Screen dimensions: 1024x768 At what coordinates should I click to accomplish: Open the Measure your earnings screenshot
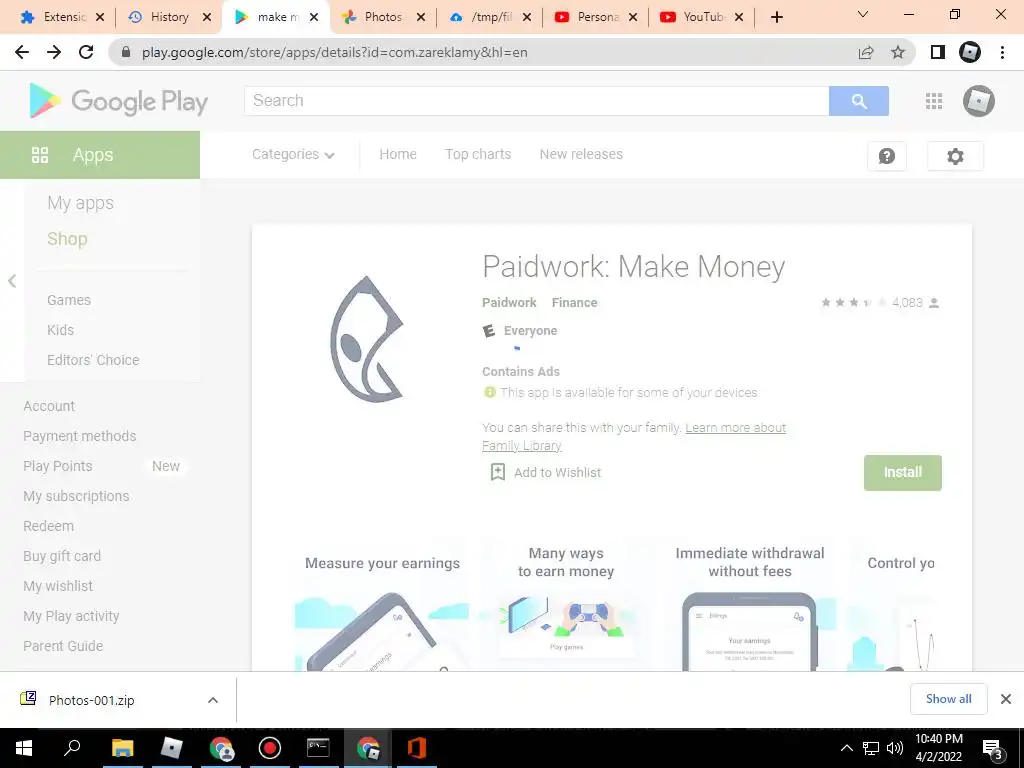[382, 605]
